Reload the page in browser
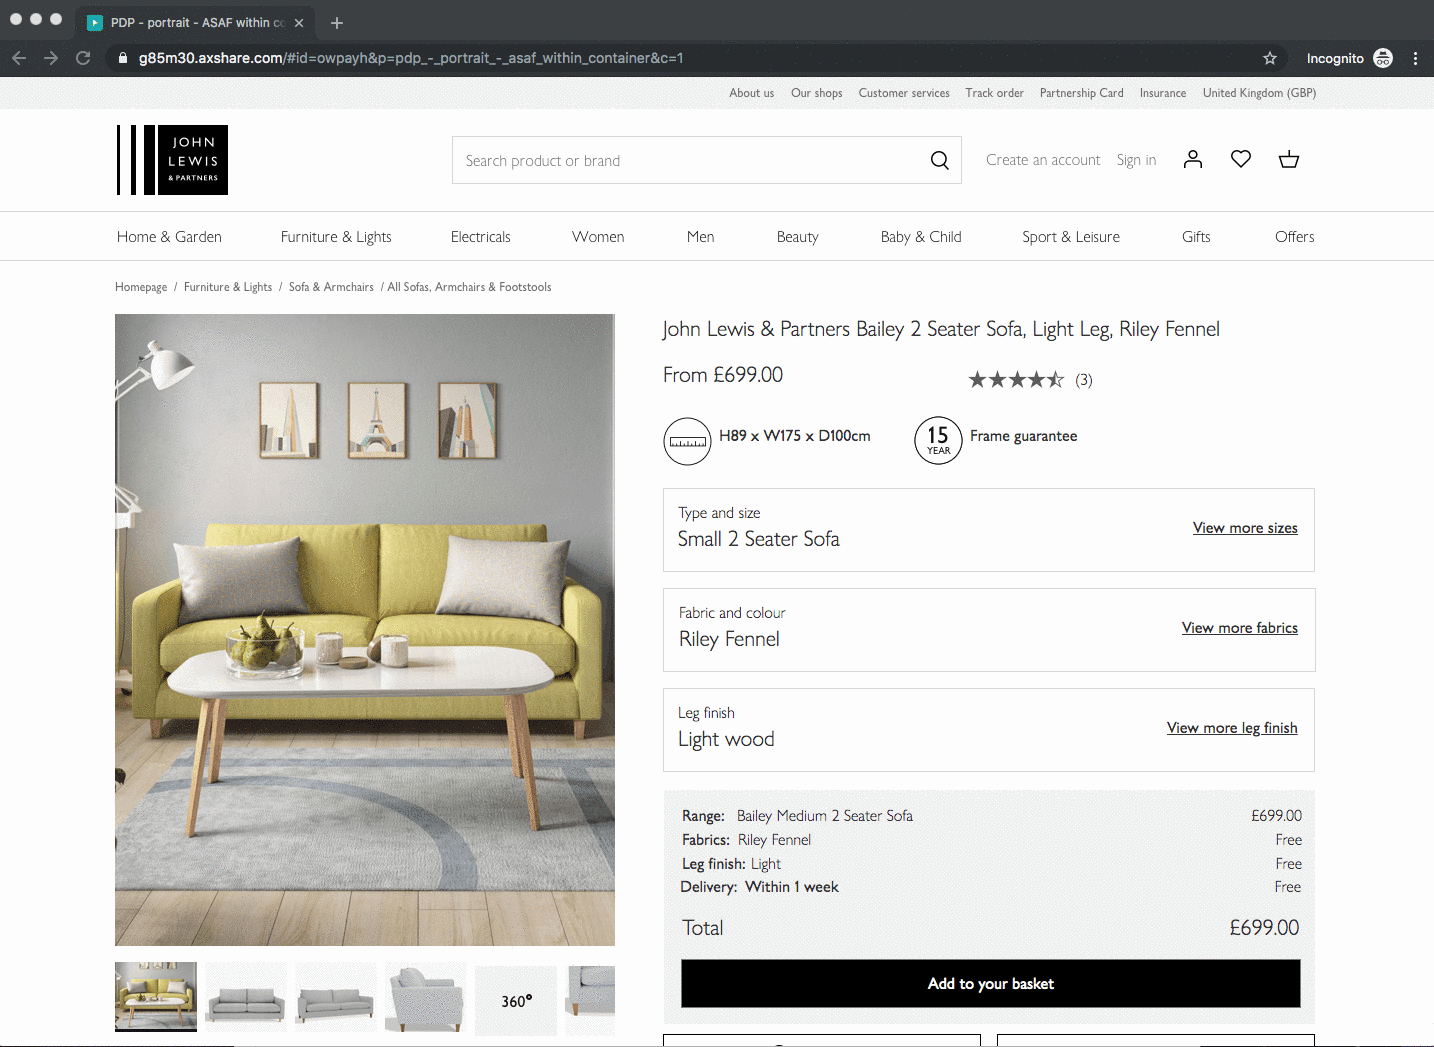1434x1047 pixels. click(x=83, y=58)
